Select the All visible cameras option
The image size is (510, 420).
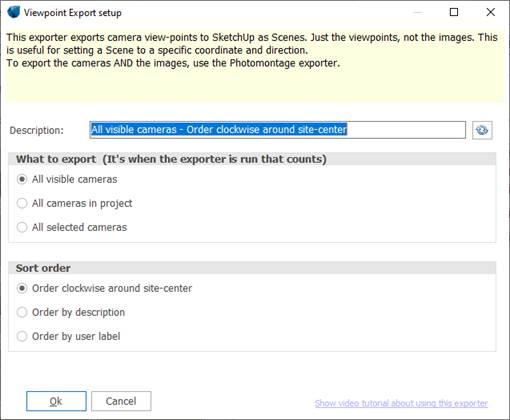[67, 179]
